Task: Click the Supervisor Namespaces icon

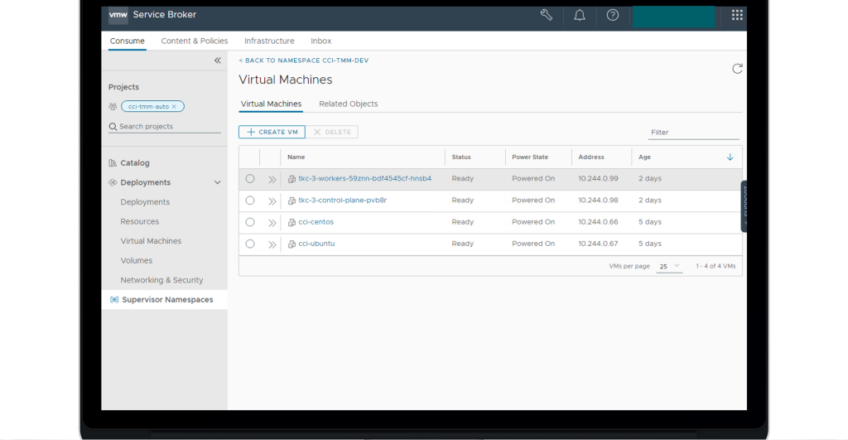Action: pyautogui.click(x=114, y=299)
